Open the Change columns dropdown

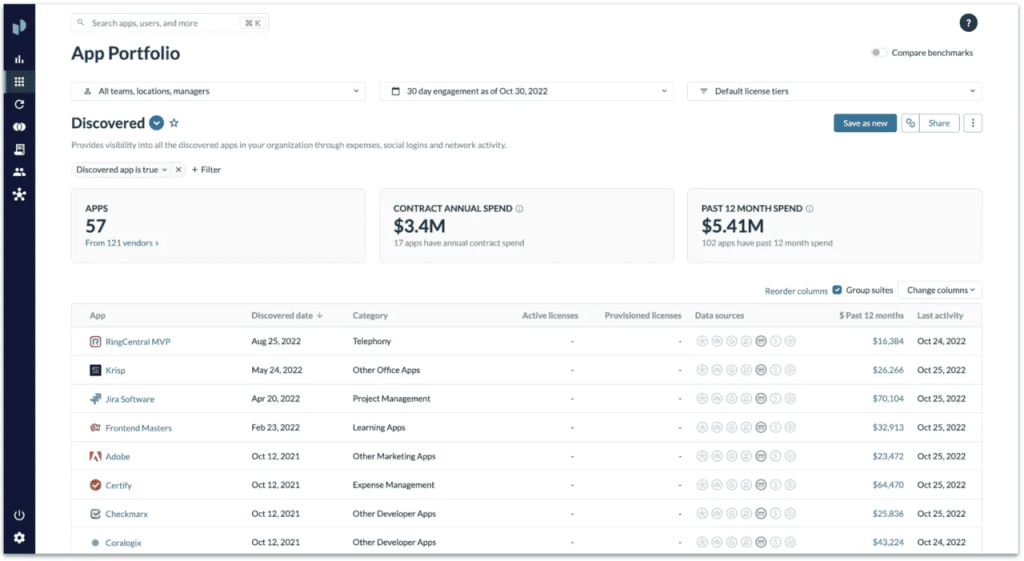pyautogui.click(x=940, y=290)
